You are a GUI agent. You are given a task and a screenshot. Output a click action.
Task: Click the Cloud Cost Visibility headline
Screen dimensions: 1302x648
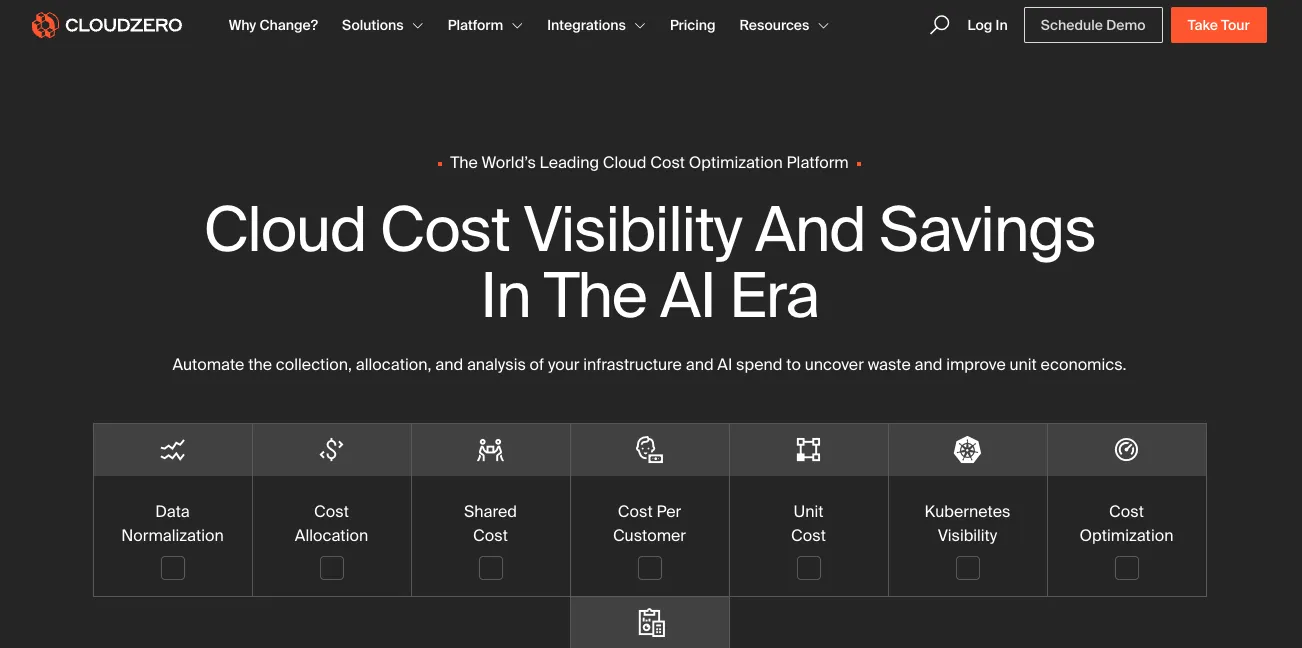click(x=650, y=262)
